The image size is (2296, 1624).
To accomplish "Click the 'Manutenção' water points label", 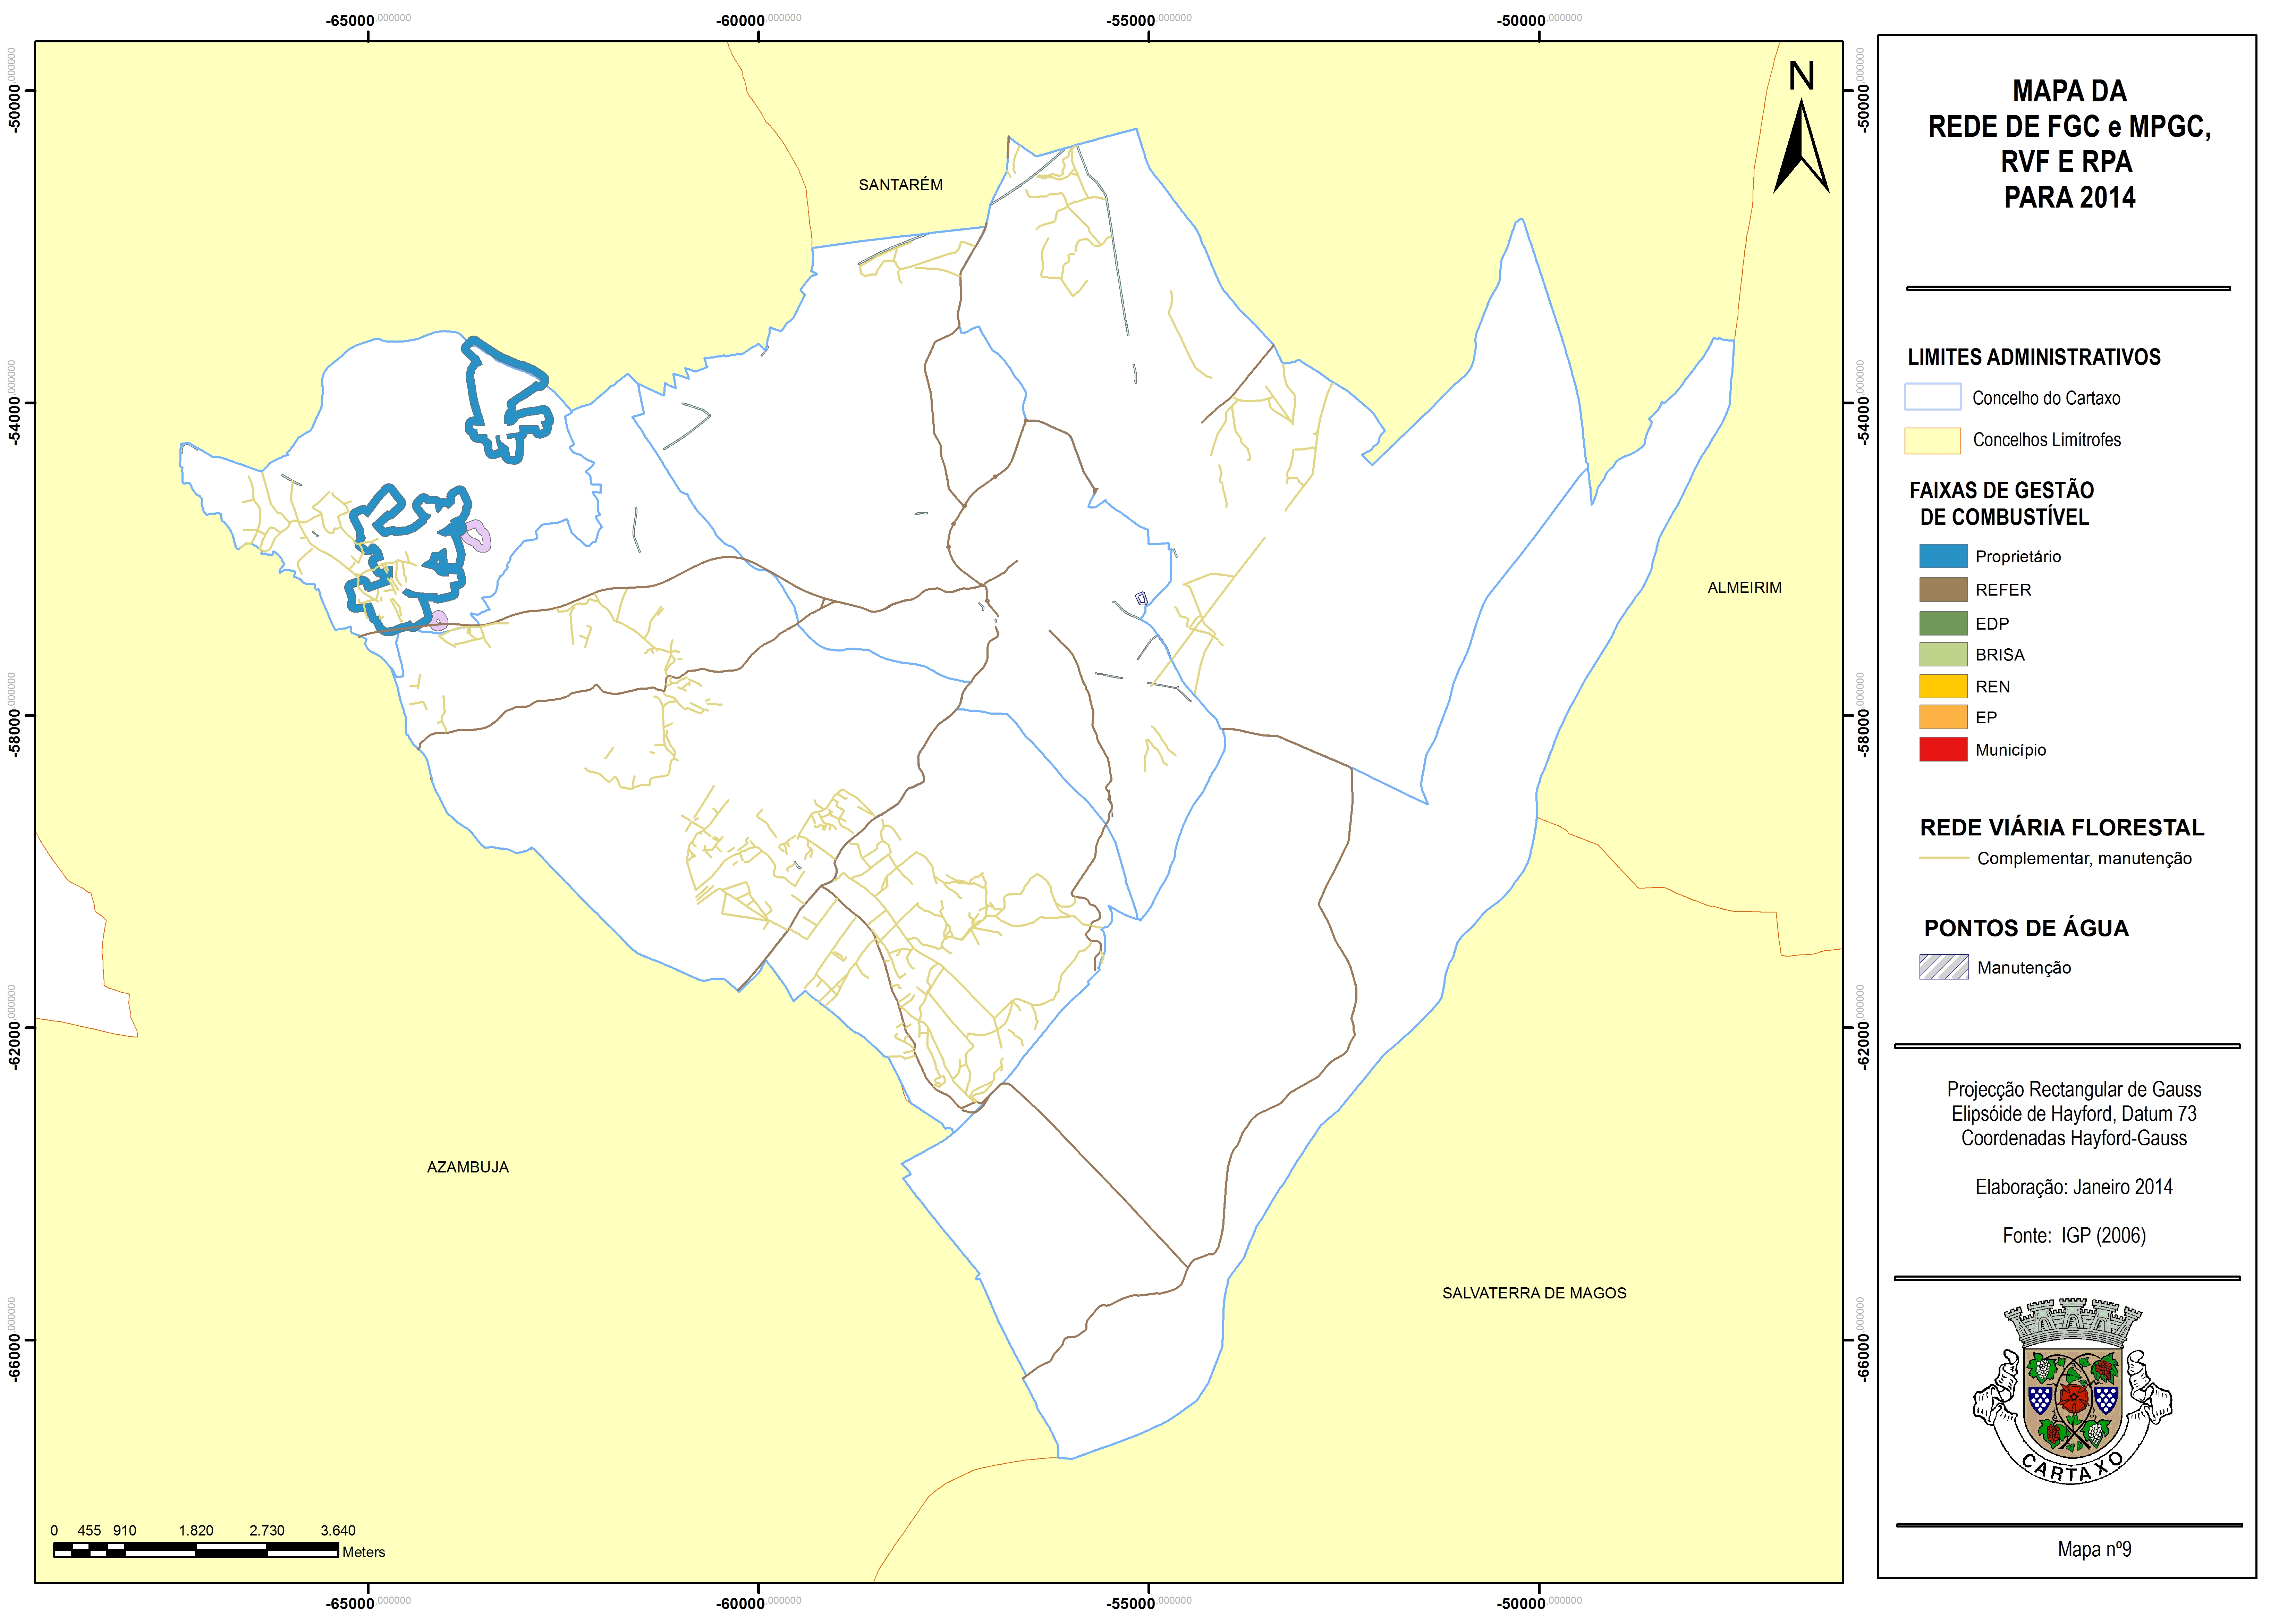I will coord(2024,968).
